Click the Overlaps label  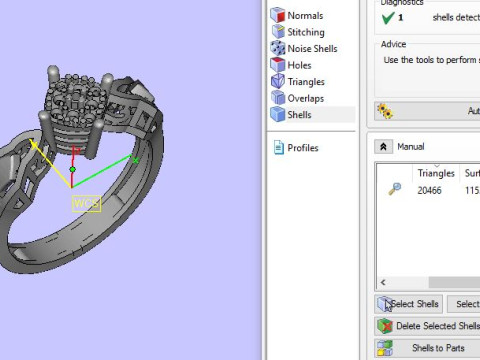[306, 99]
